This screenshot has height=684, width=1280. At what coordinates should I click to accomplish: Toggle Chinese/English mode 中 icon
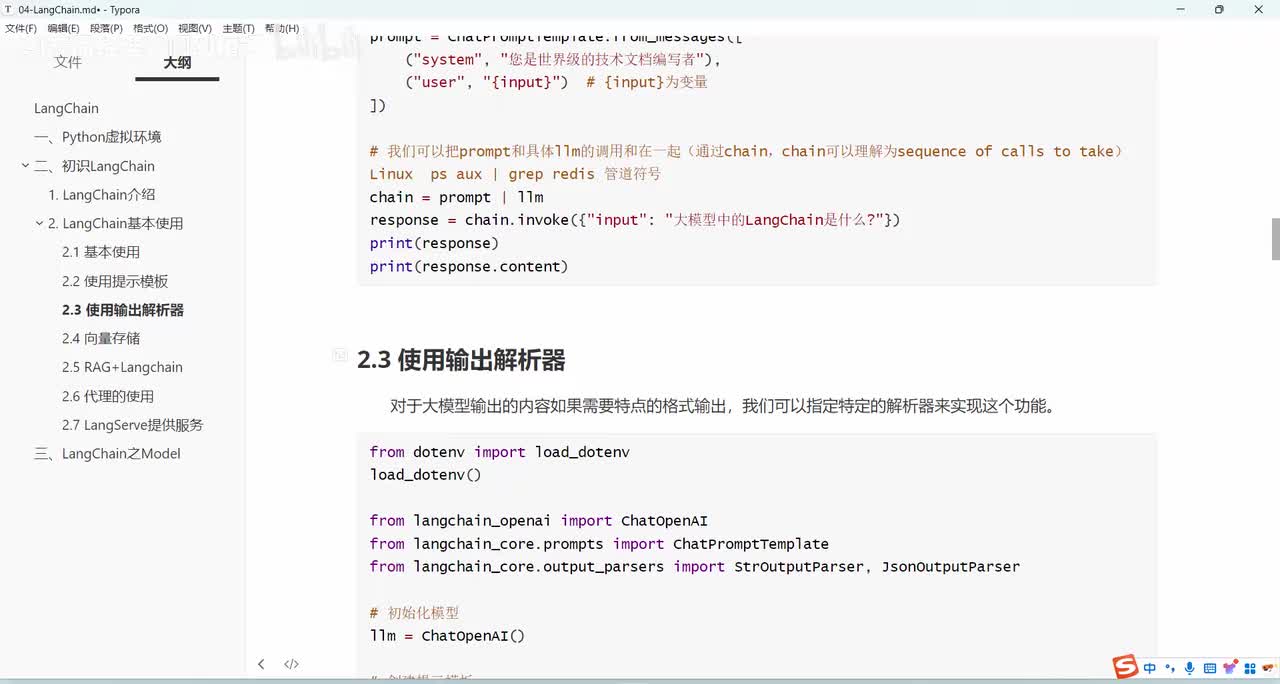[x=1150, y=668]
